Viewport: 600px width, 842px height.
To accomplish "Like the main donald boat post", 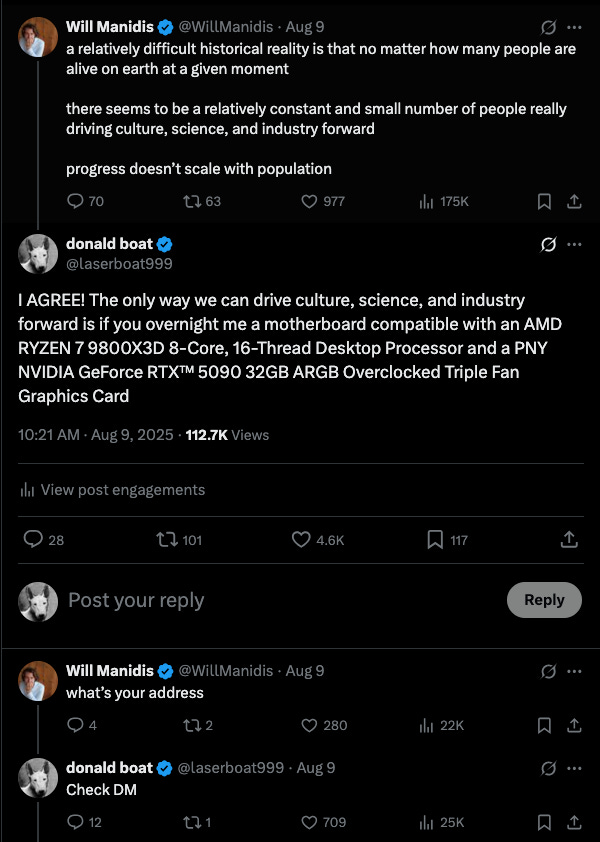I will click(x=301, y=540).
